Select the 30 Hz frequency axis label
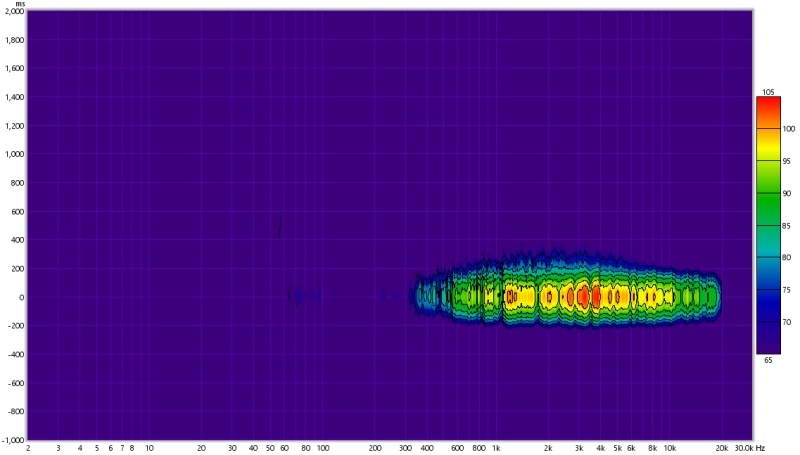 232,448
